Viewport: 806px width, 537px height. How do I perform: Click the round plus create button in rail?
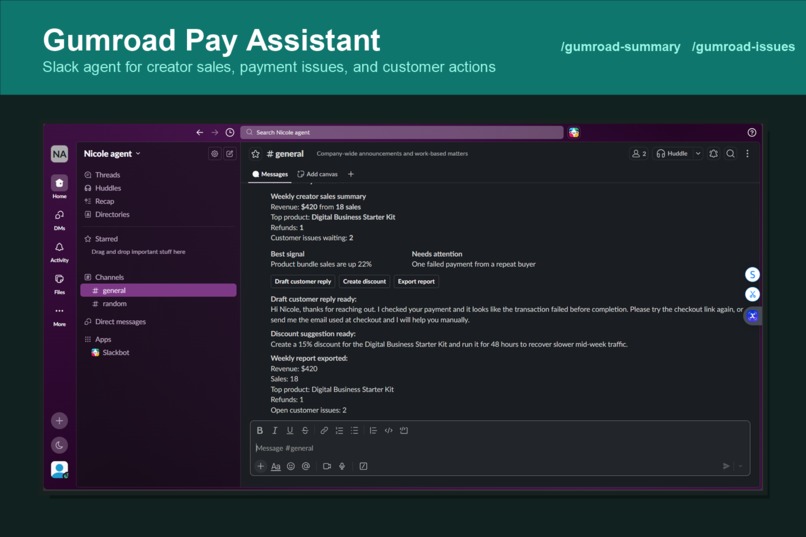click(59, 421)
